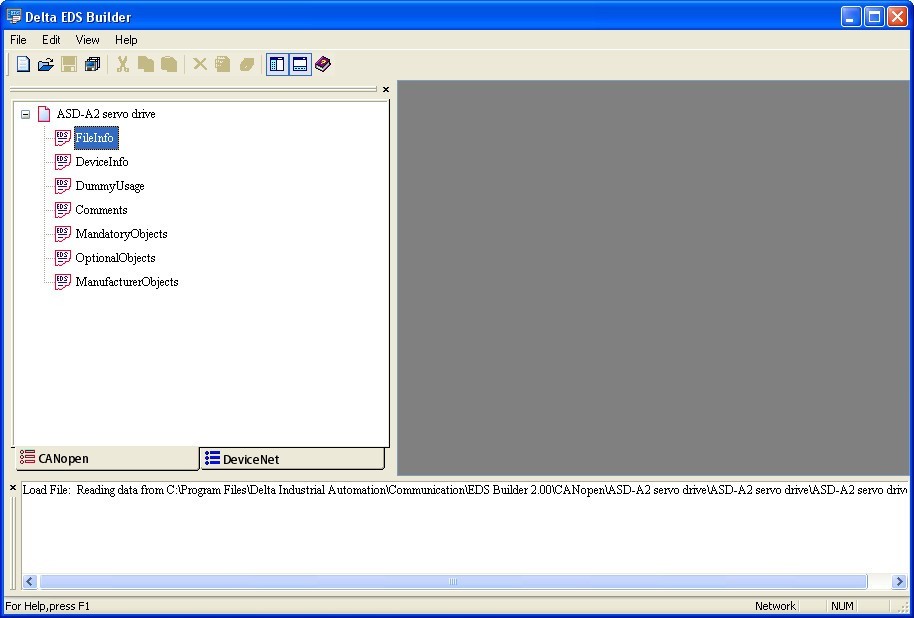
Task: Click the horizontal scrollbar thumb in output panel
Action: click(x=453, y=581)
